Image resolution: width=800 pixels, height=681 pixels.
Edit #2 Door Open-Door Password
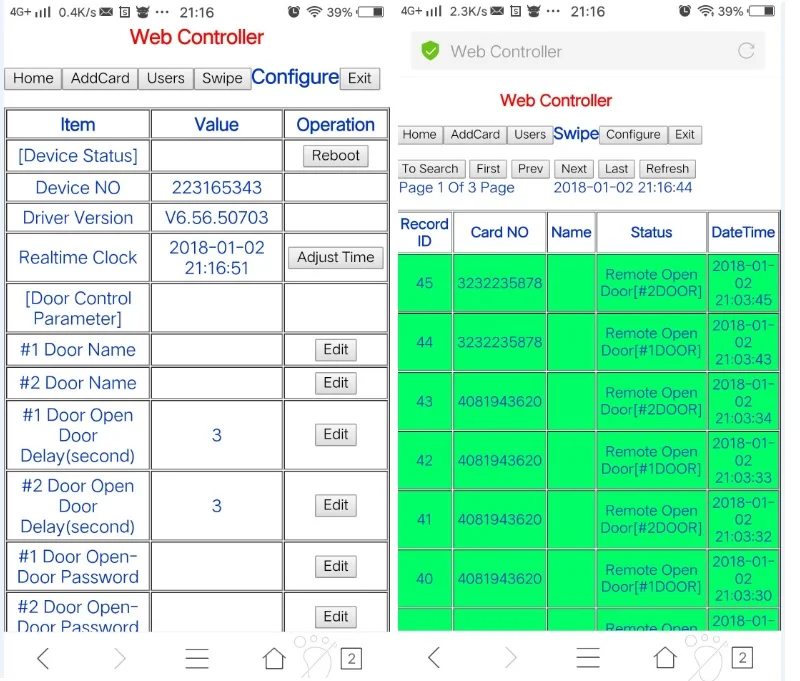click(x=336, y=617)
